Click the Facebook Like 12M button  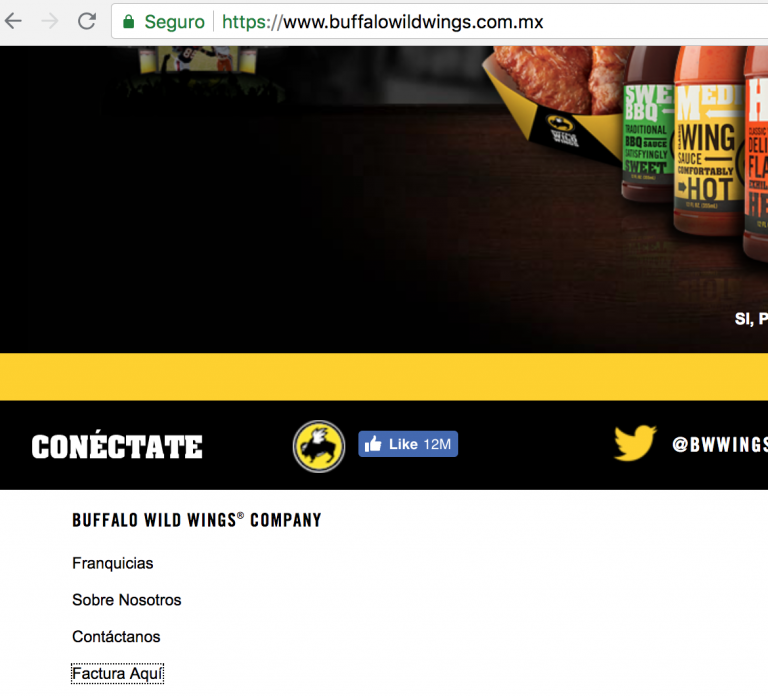pyautogui.click(x=408, y=444)
